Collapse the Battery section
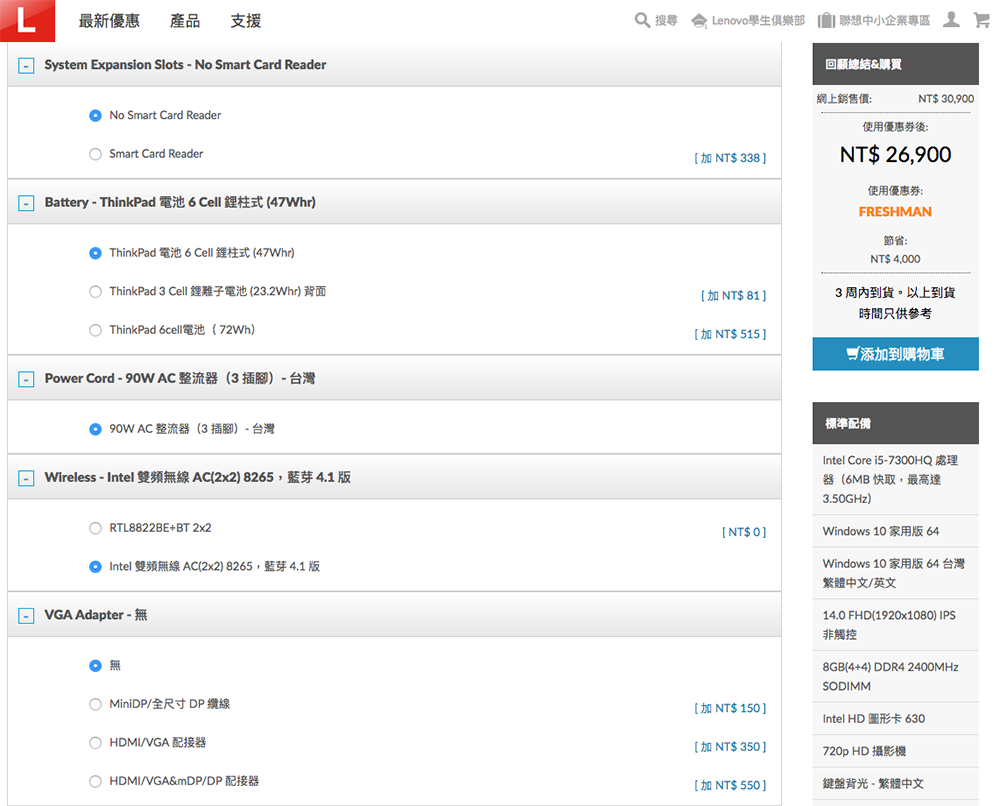Viewport: 1000px width, 806px height. 26,203
